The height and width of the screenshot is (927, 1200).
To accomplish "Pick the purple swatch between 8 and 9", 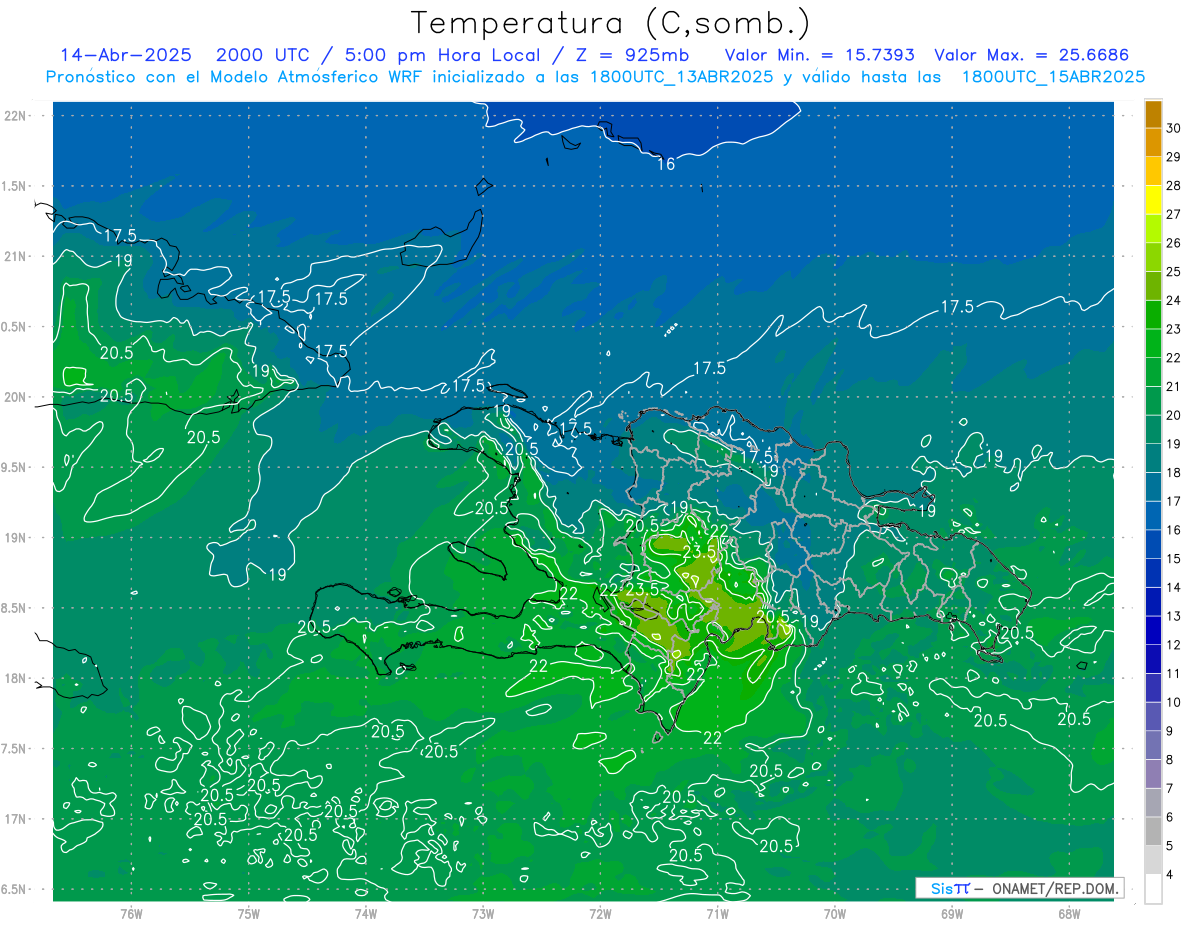I will (1154, 745).
